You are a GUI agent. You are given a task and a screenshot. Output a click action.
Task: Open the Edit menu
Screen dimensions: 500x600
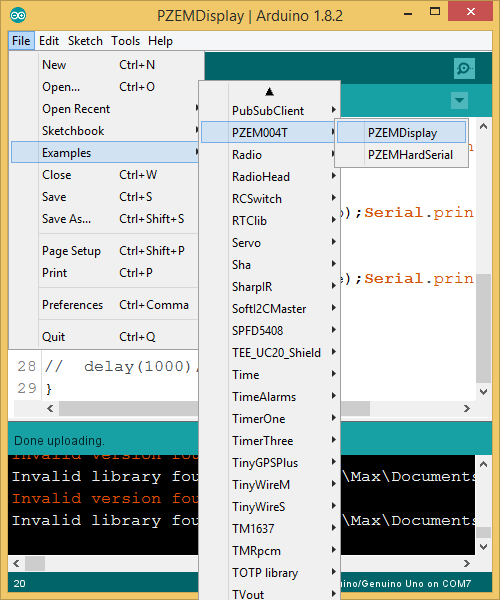(49, 41)
